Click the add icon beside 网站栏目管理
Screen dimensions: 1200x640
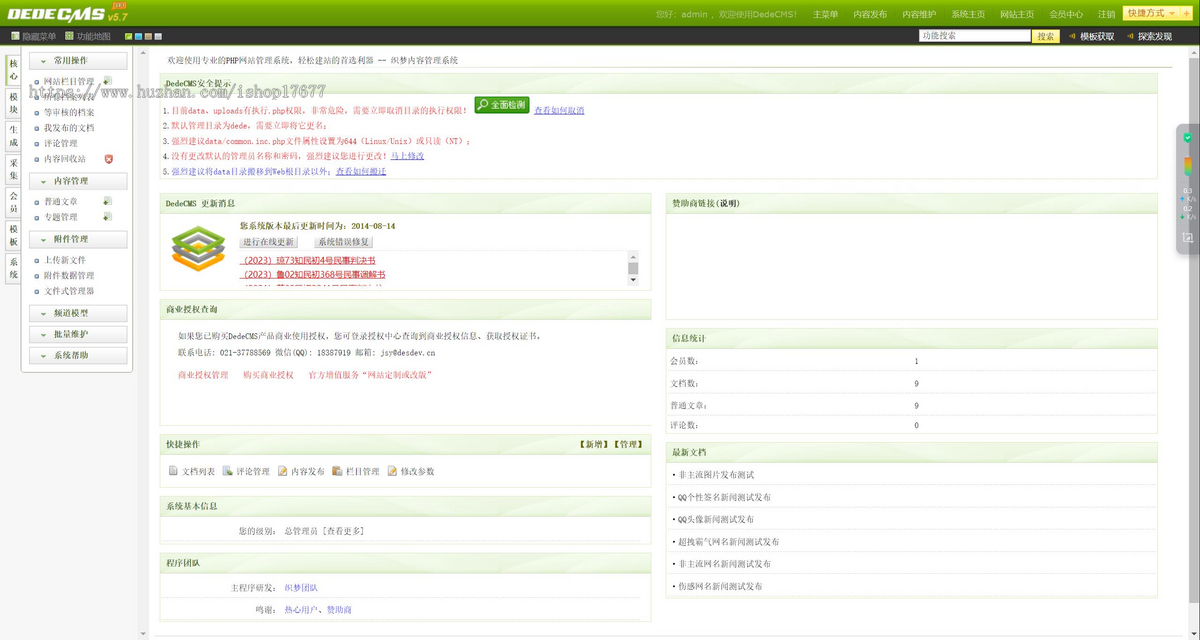click(x=107, y=81)
